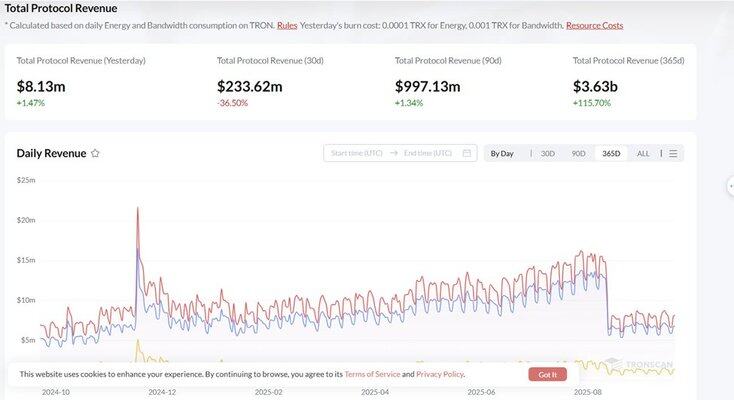Click the collapse arrow at the right edge
Viewport: 734px width, 400px height.
730,185
